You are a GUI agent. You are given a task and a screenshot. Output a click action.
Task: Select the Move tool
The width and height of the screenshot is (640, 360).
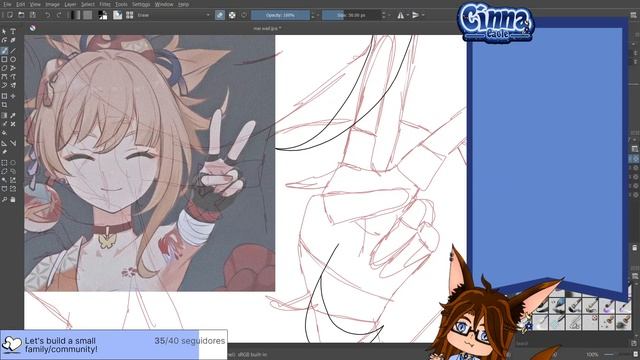[x=13, y=96]
